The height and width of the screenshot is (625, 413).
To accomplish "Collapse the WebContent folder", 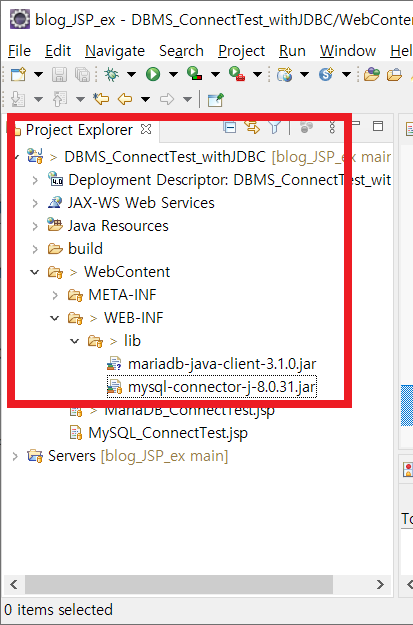I will click(35, 272).
